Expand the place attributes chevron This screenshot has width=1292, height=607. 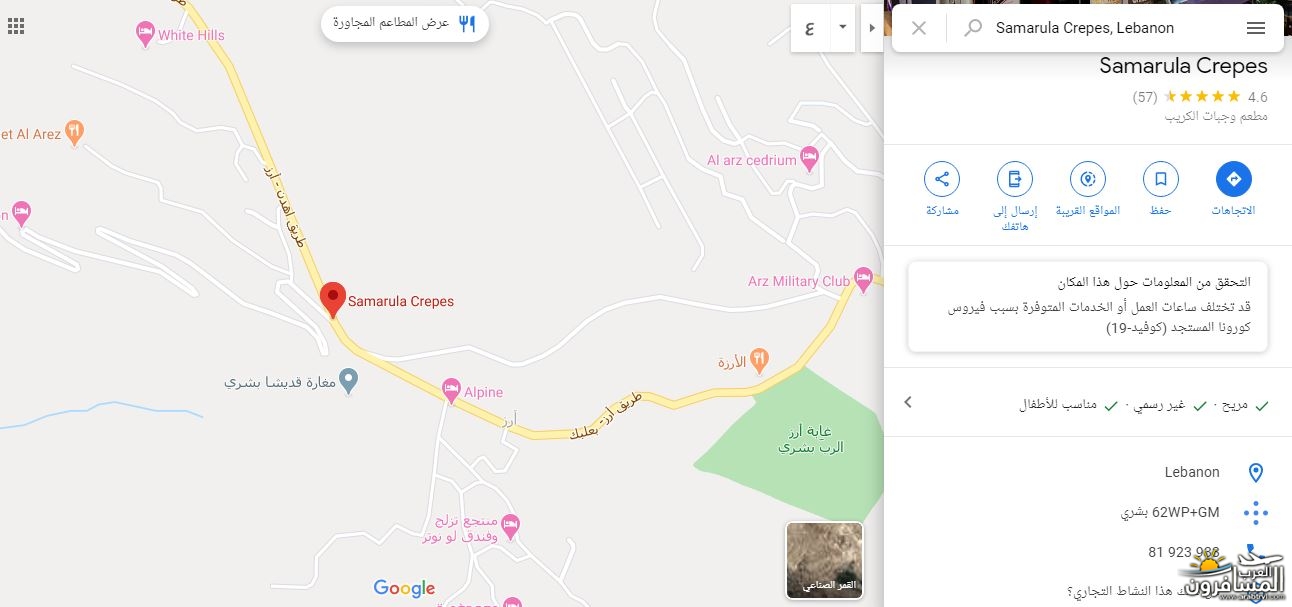coord(908,402)
